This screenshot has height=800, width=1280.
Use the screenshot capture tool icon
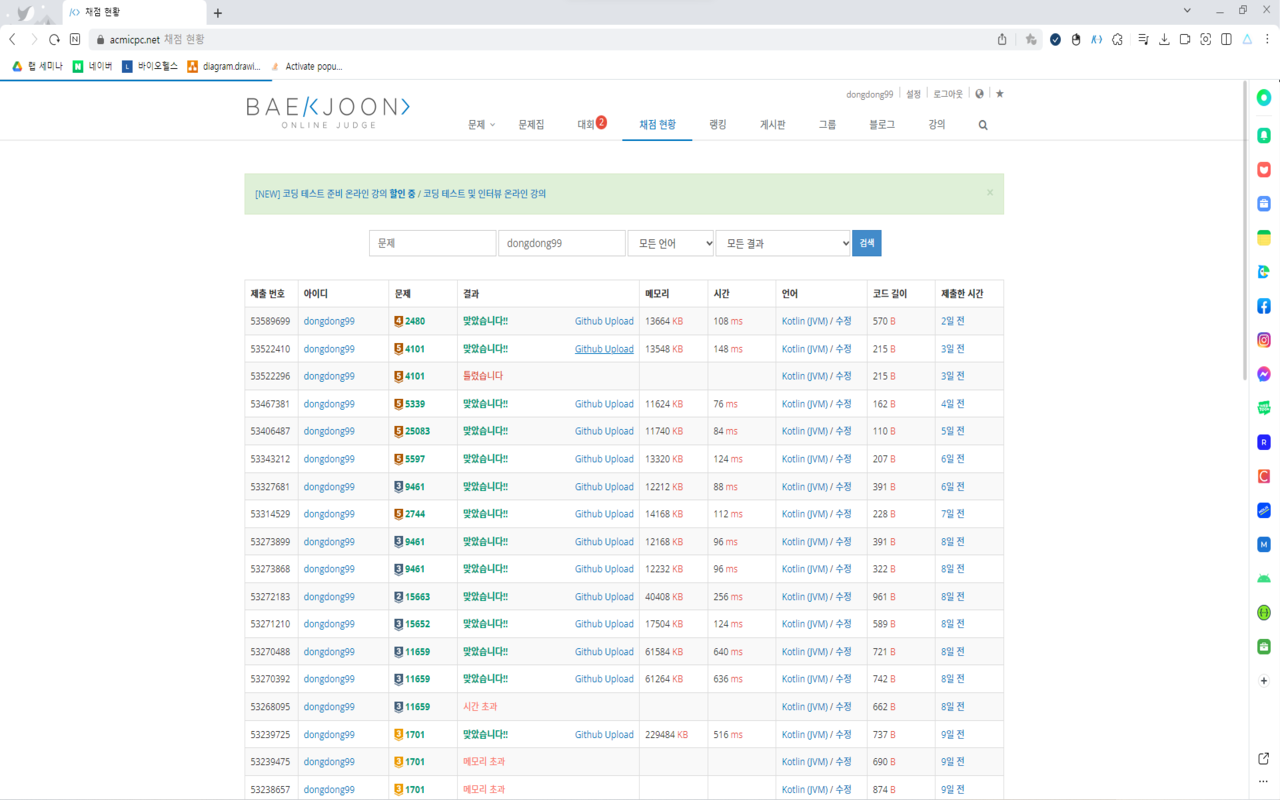[1204, 38]
